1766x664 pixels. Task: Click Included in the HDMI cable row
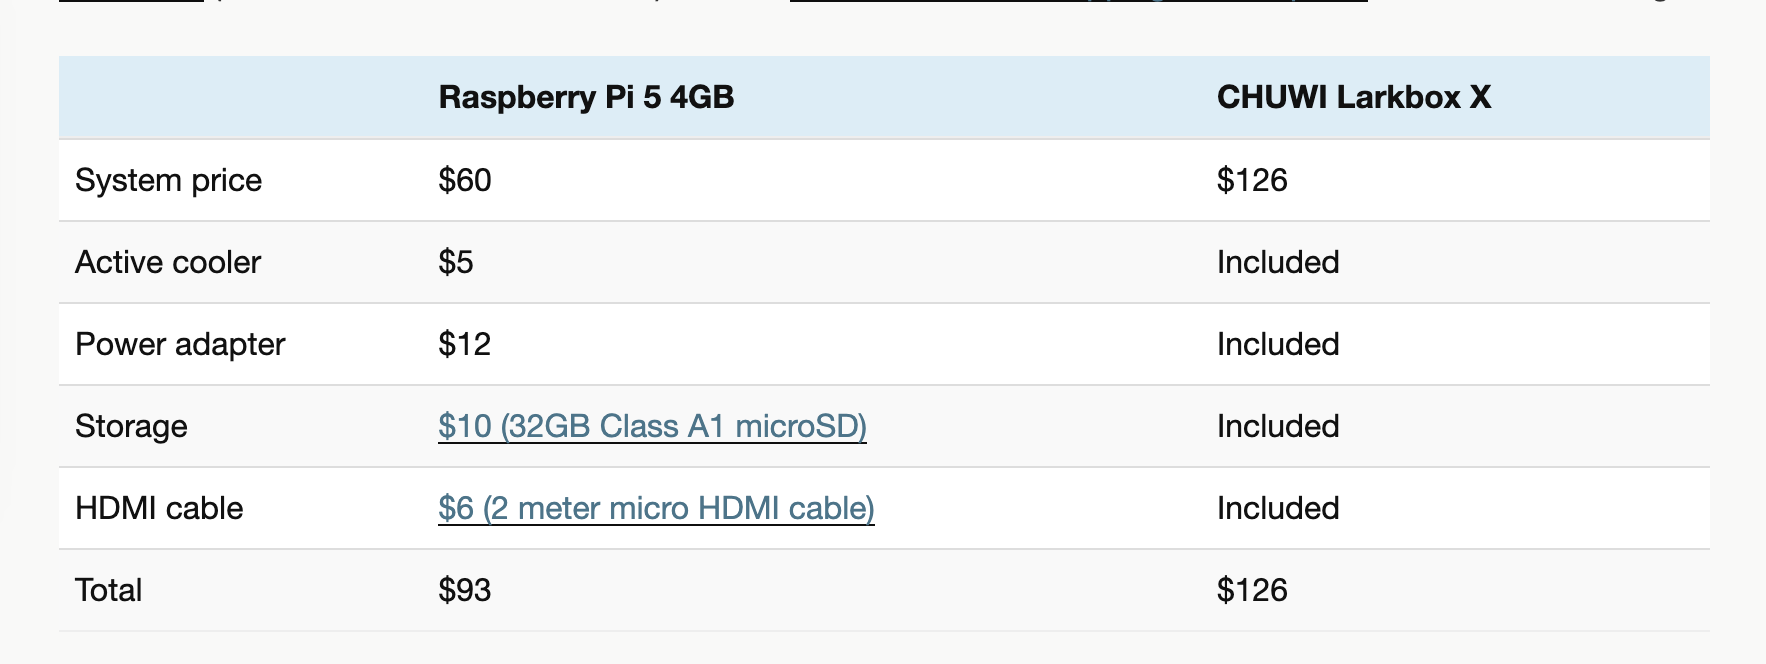click(x=1278, y=508)
